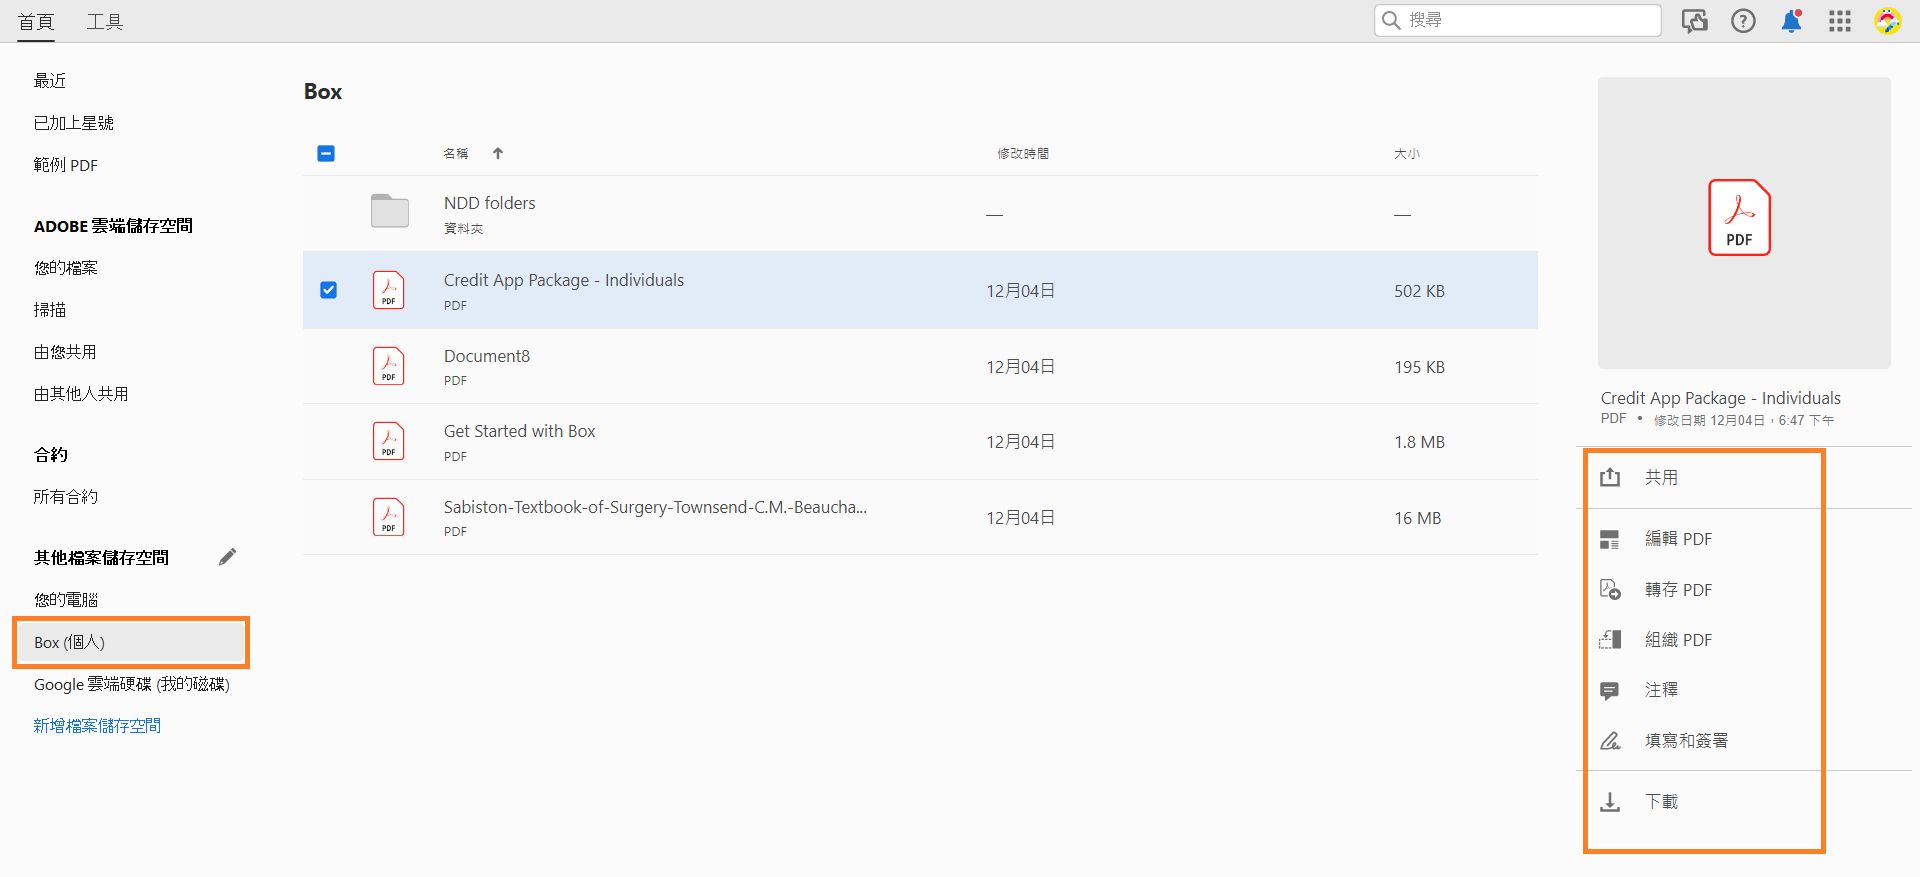Click the 共用 share icon
Viewport: 1920px width, 877px height.
1610,478
